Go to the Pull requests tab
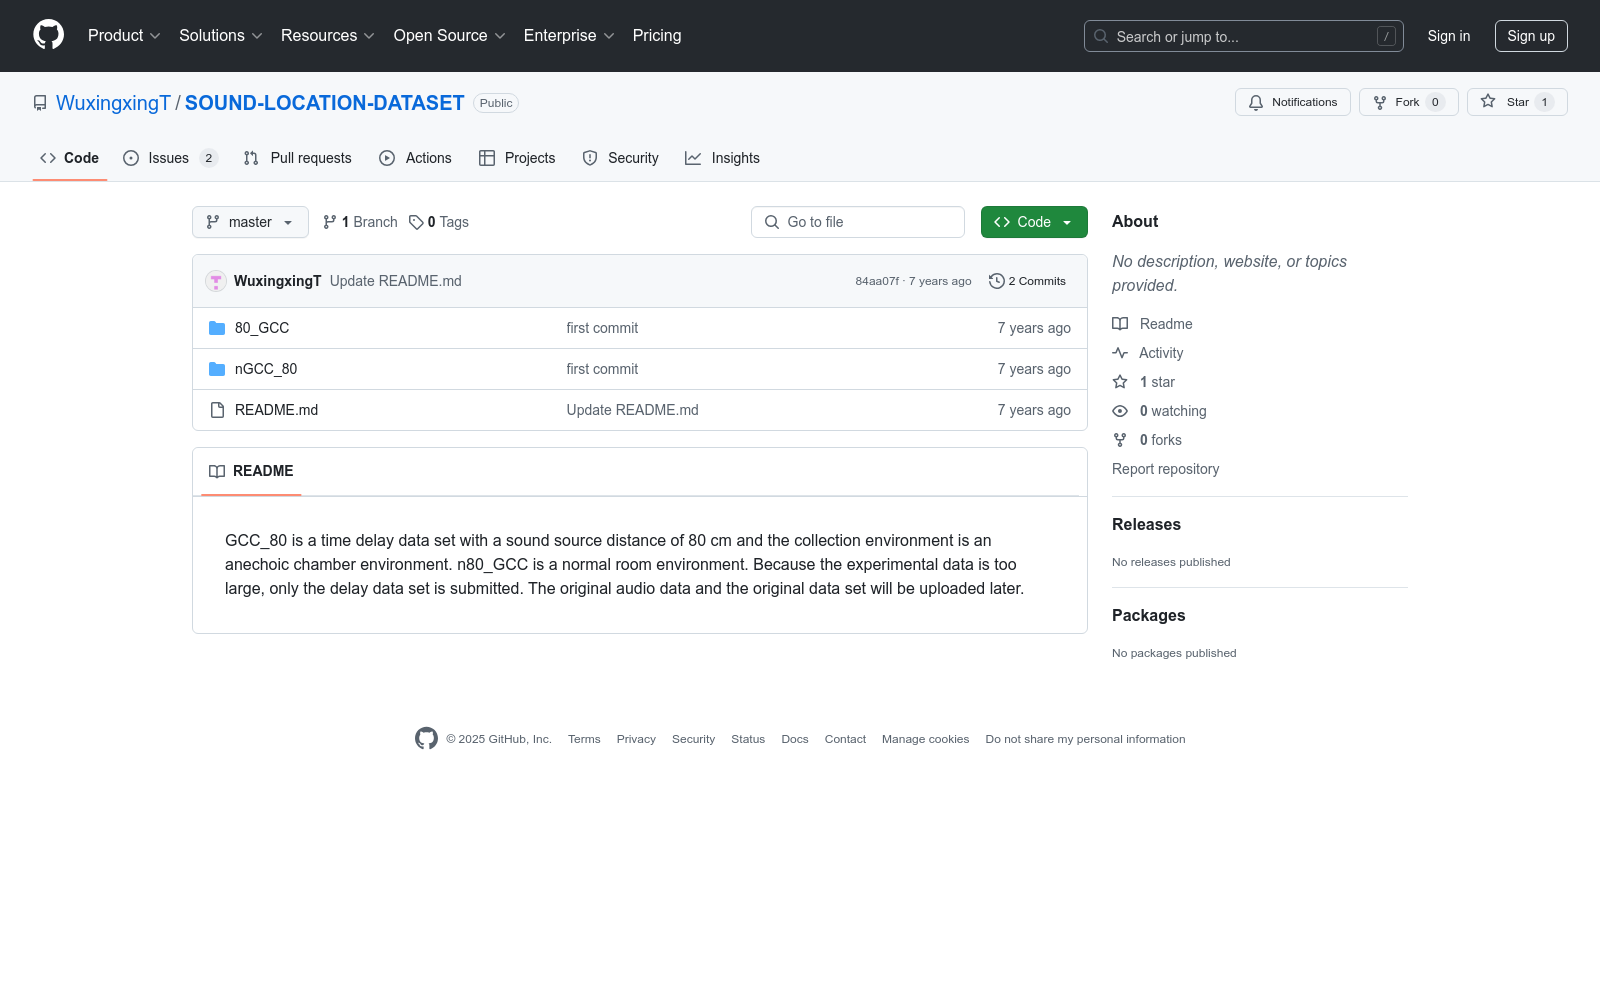 click(x=298, y=158)
